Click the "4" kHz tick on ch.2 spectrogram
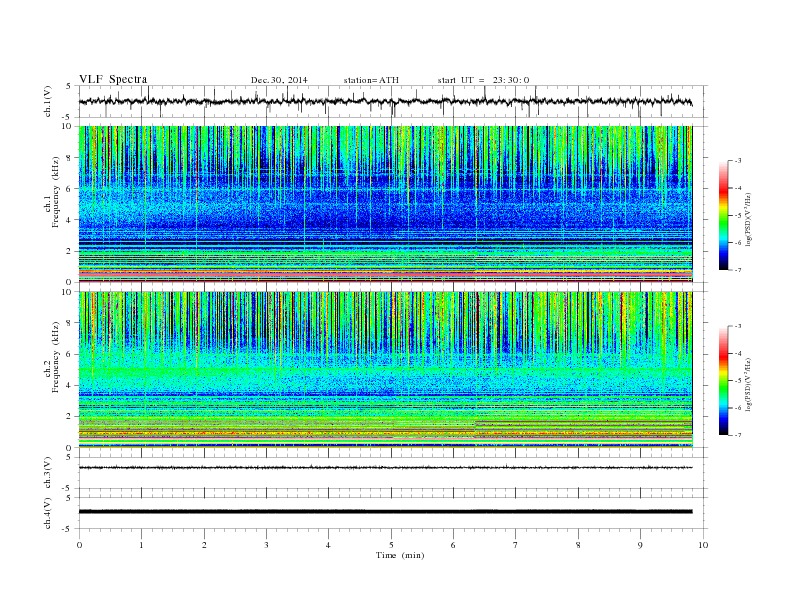This screenshot has height=612, width=792. (70, 385)
